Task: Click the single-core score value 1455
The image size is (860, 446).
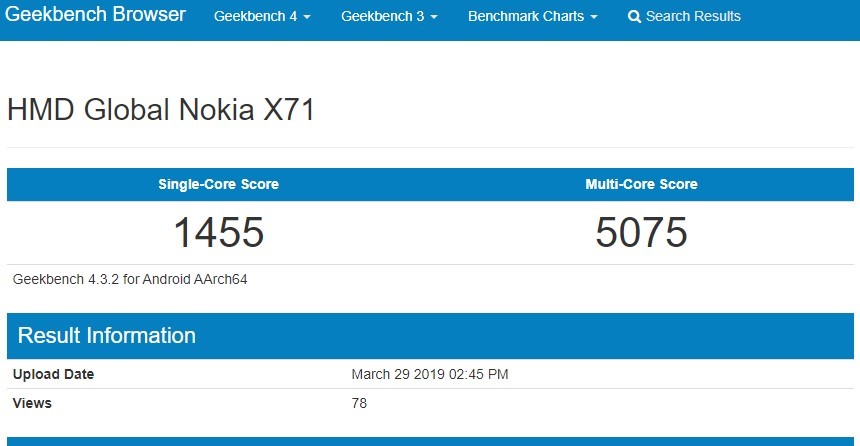Action: point(218,233)
